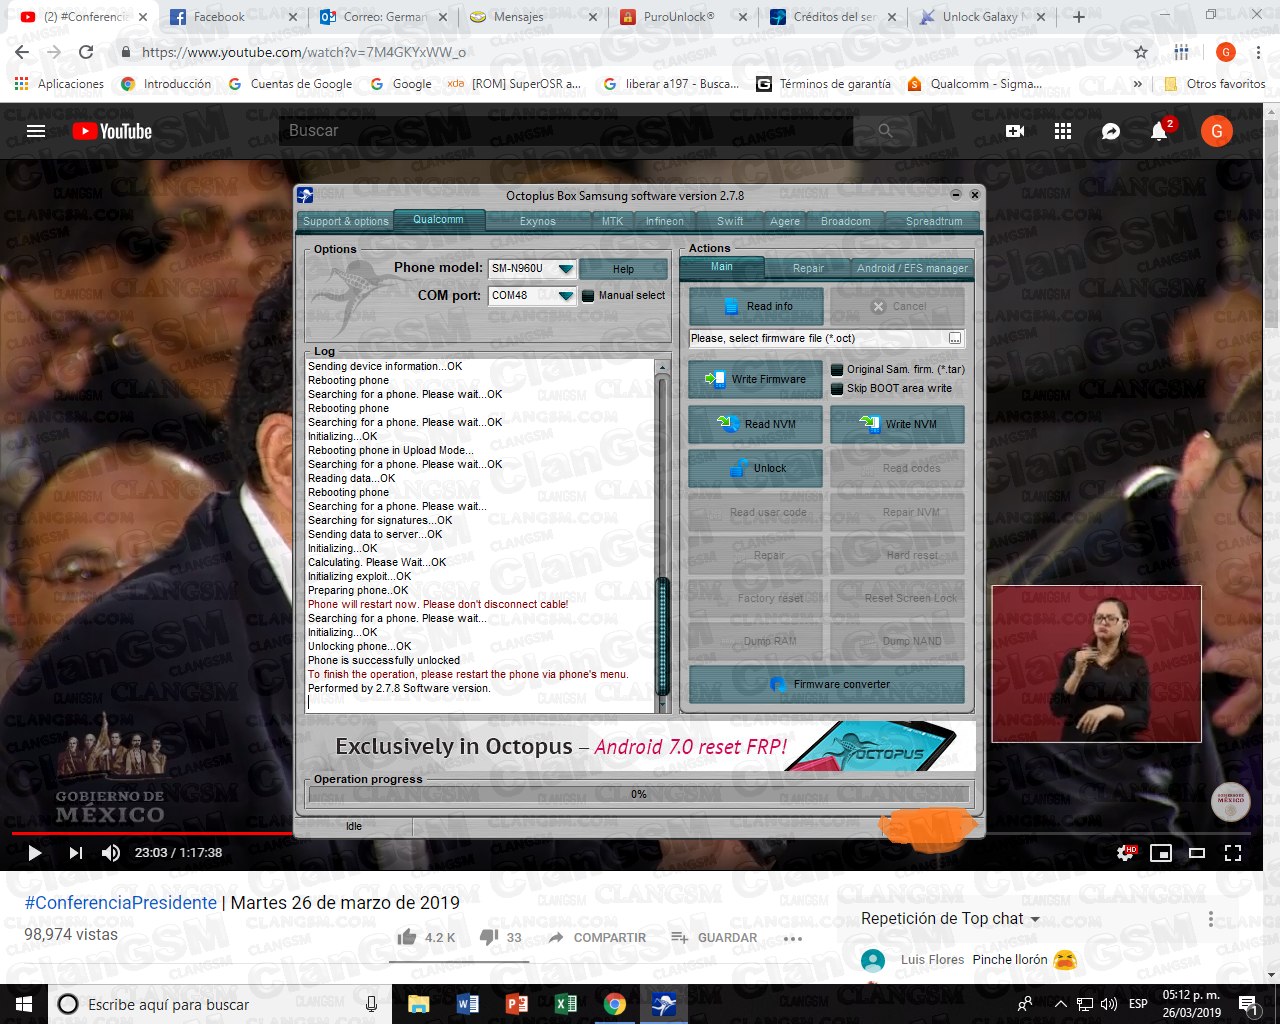Click the Write NVM button

[x=898, y=424]
